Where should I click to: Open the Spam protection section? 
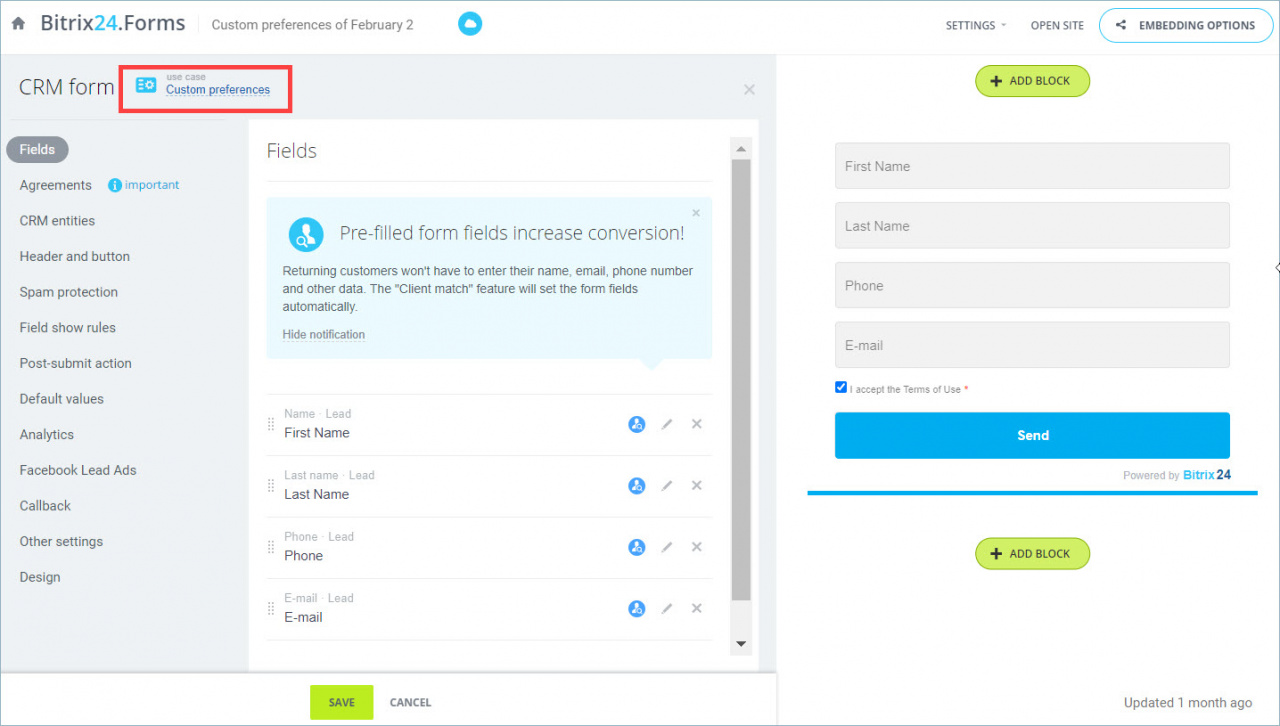click(x=69, y=292)
